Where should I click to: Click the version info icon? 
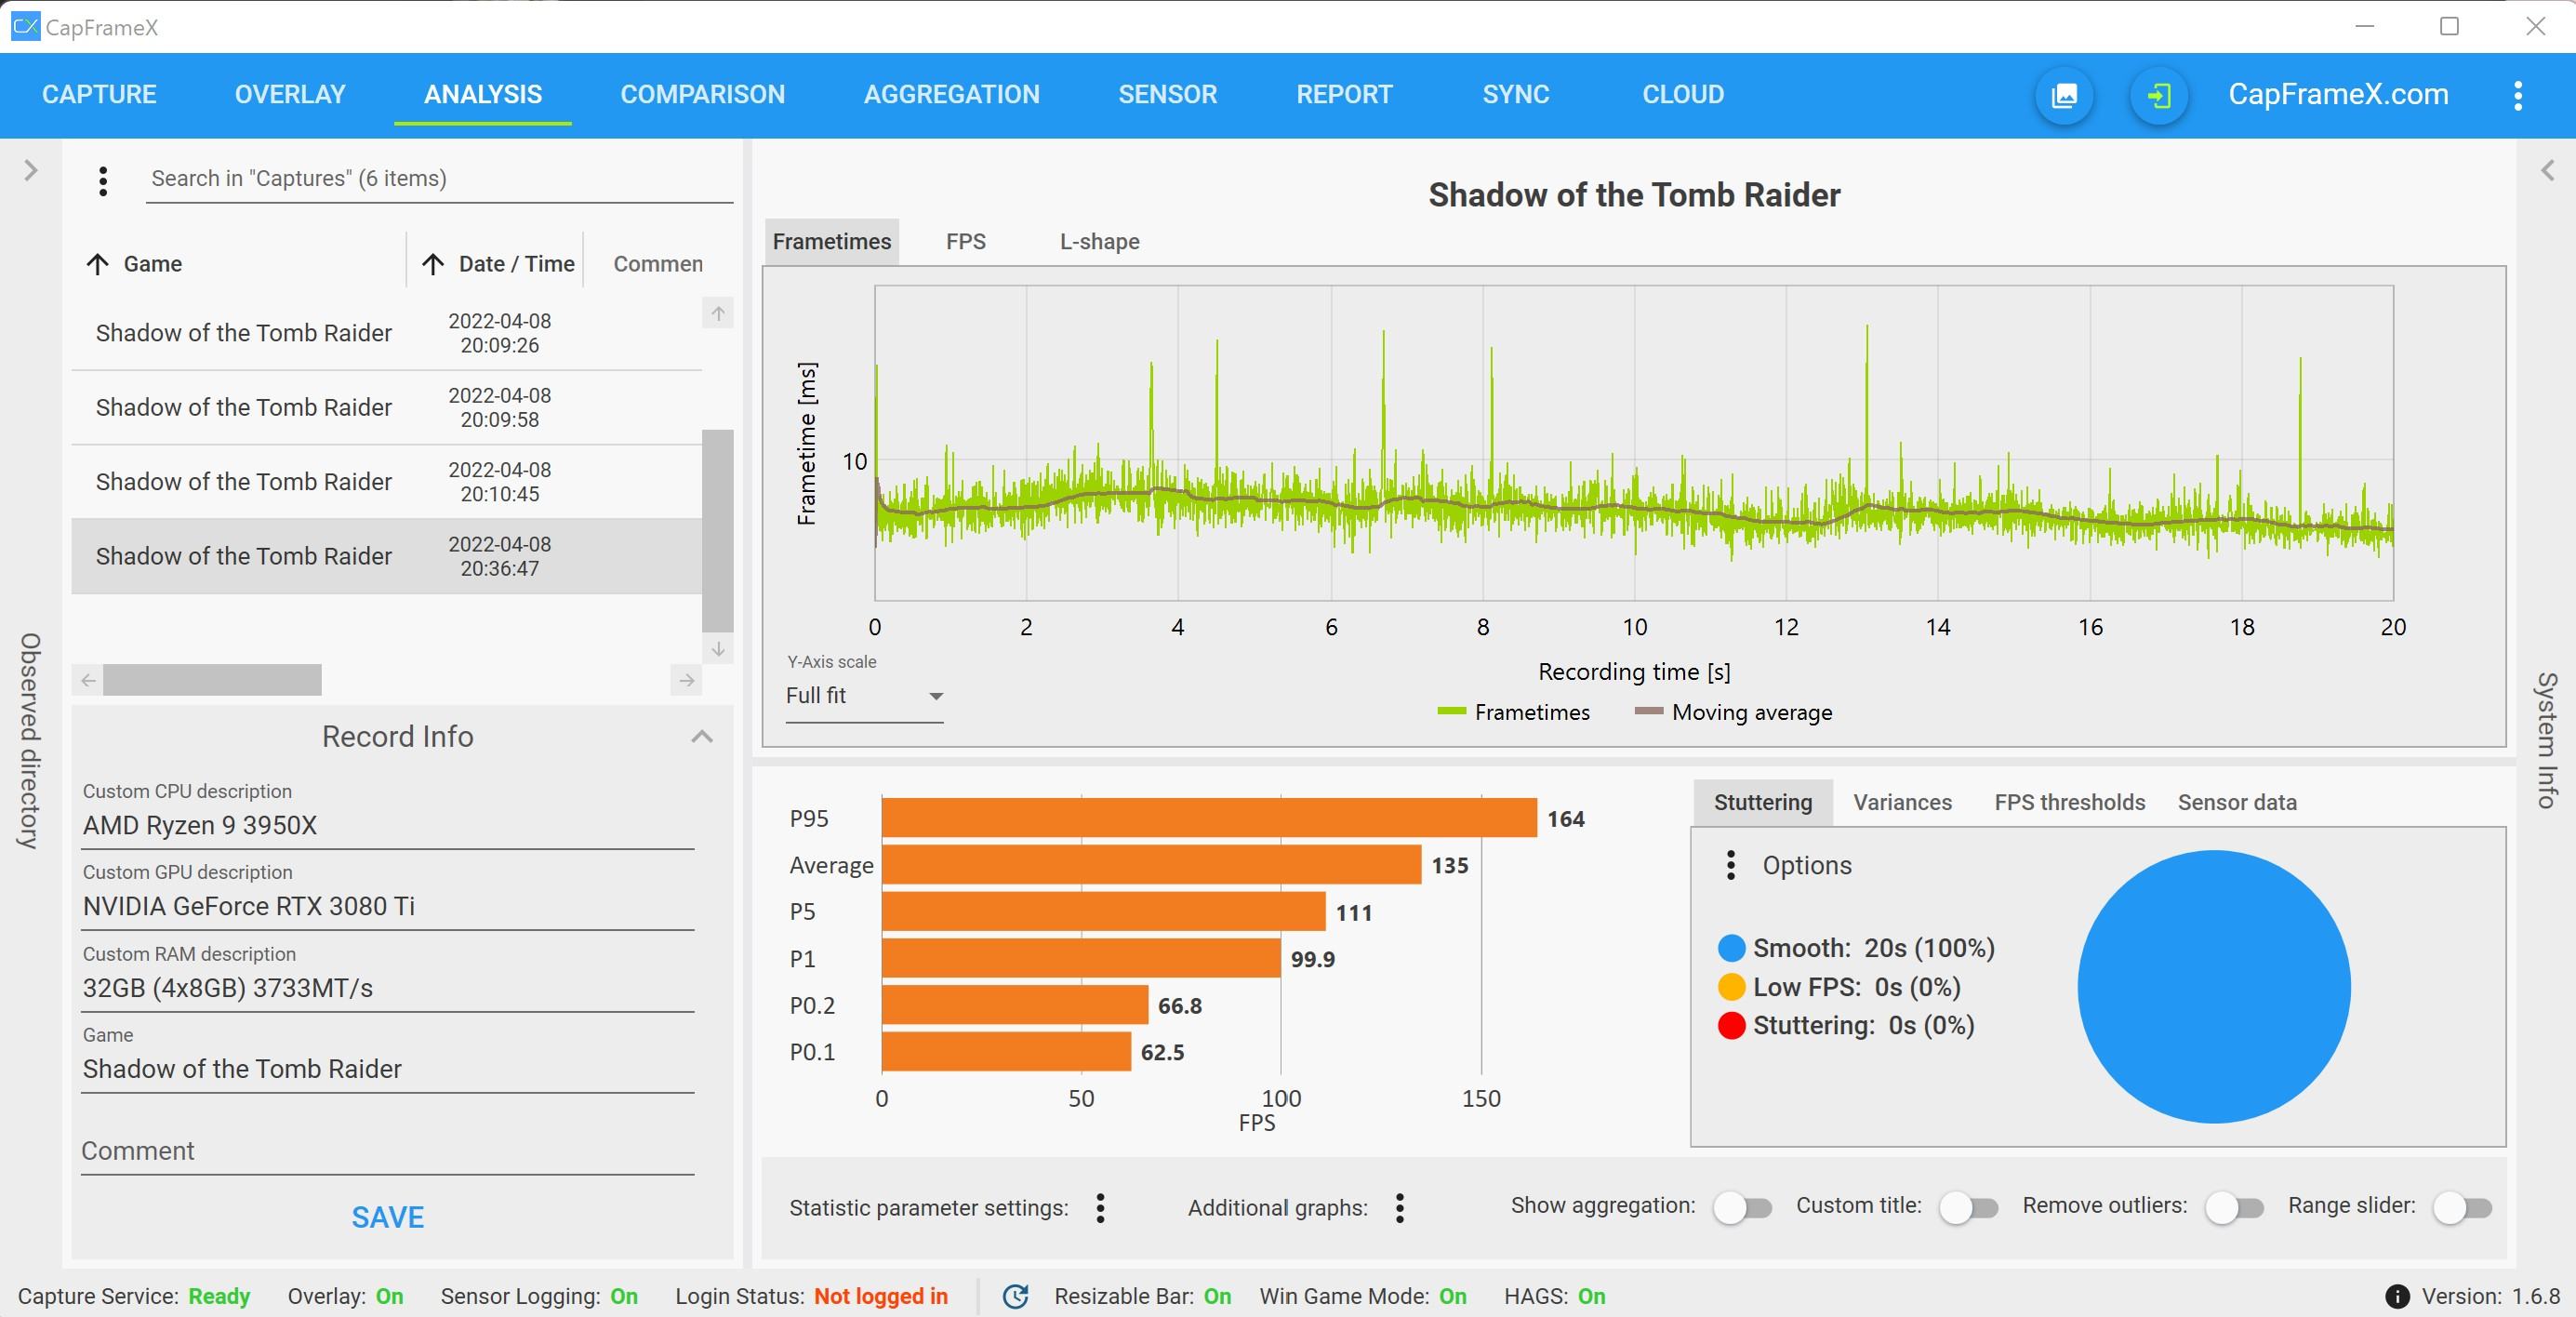(2397, 1297)
